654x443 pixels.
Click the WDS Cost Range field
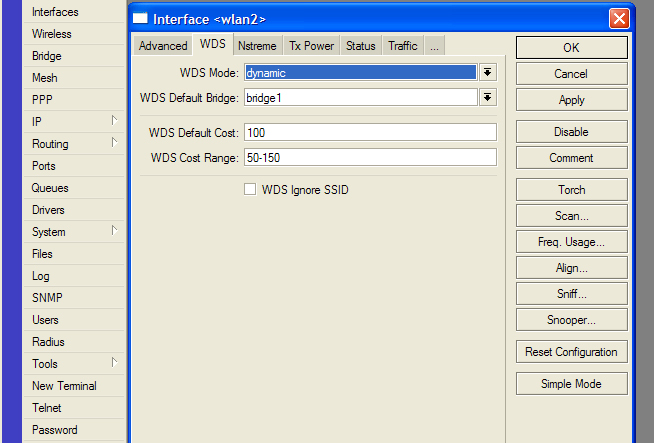point(370,158)
